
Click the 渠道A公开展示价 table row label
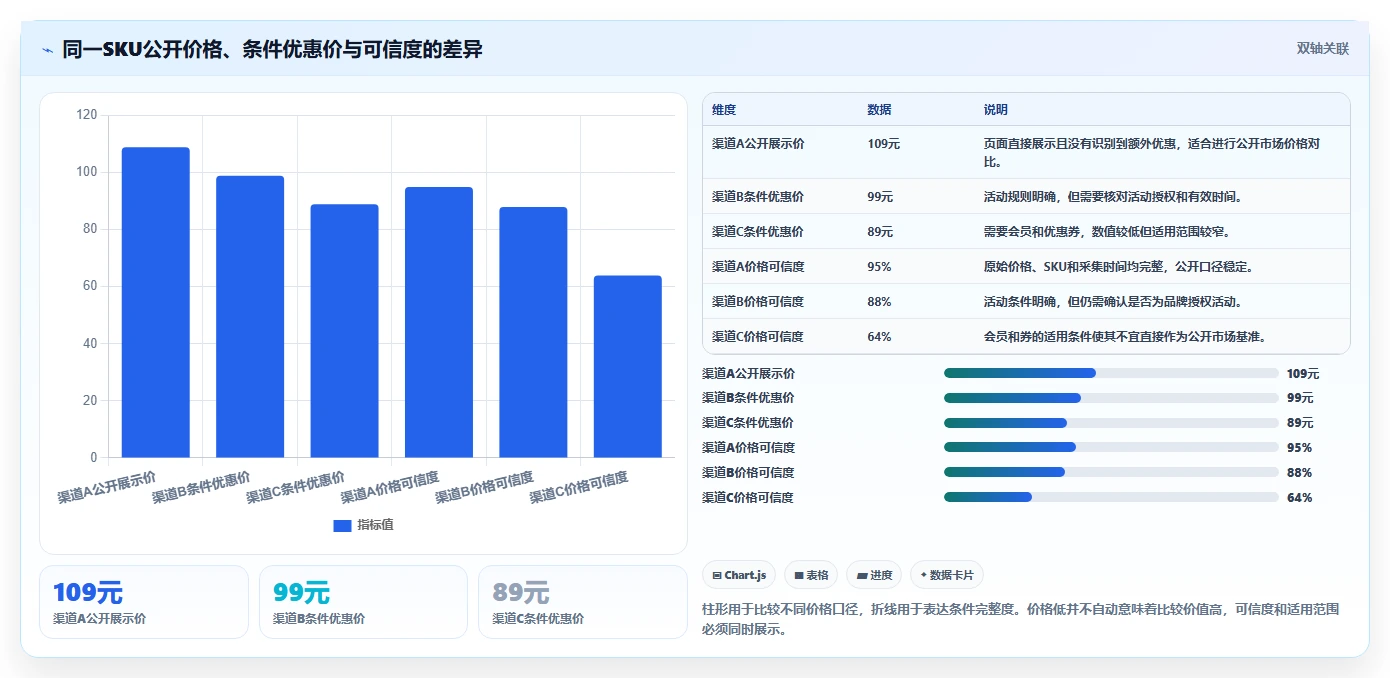point(758,144)
